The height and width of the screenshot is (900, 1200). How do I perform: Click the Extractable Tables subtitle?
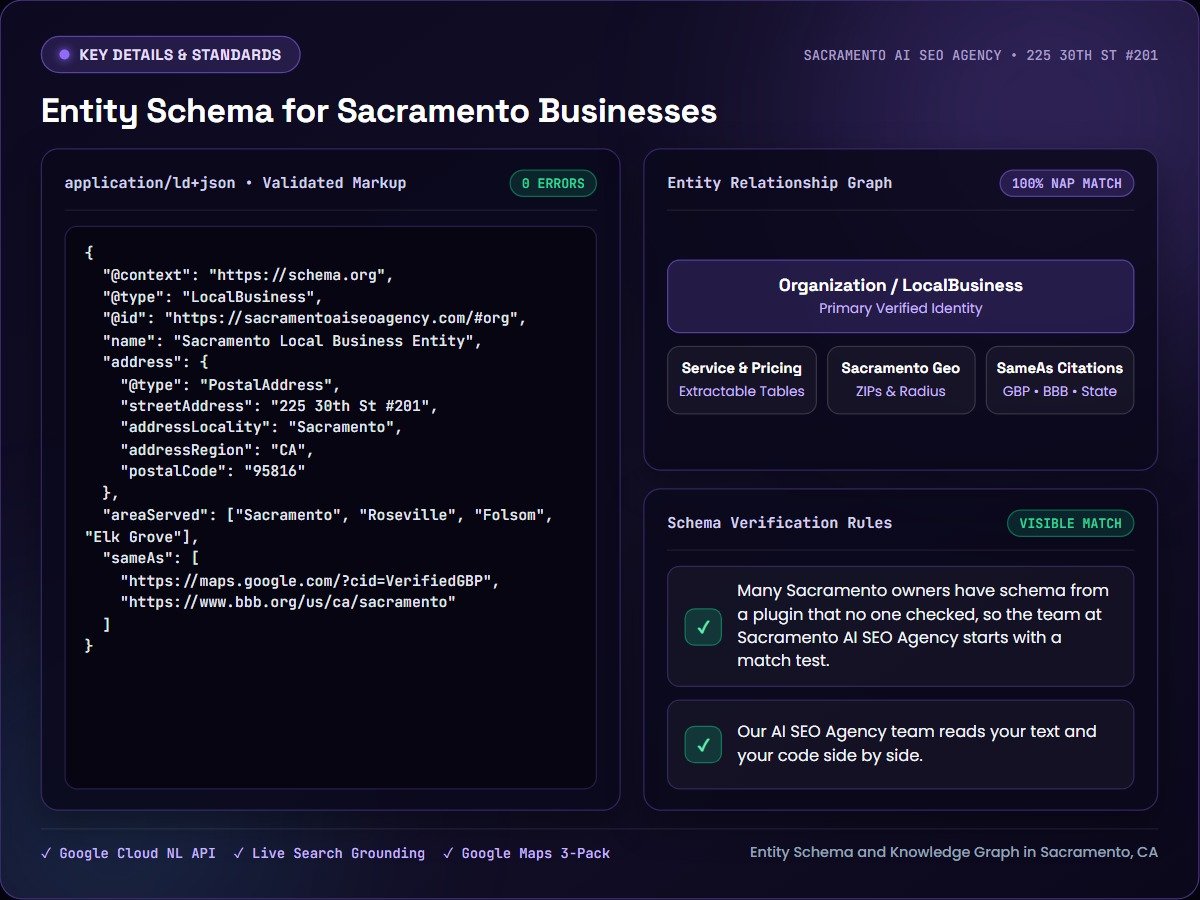tap(742, 391)
